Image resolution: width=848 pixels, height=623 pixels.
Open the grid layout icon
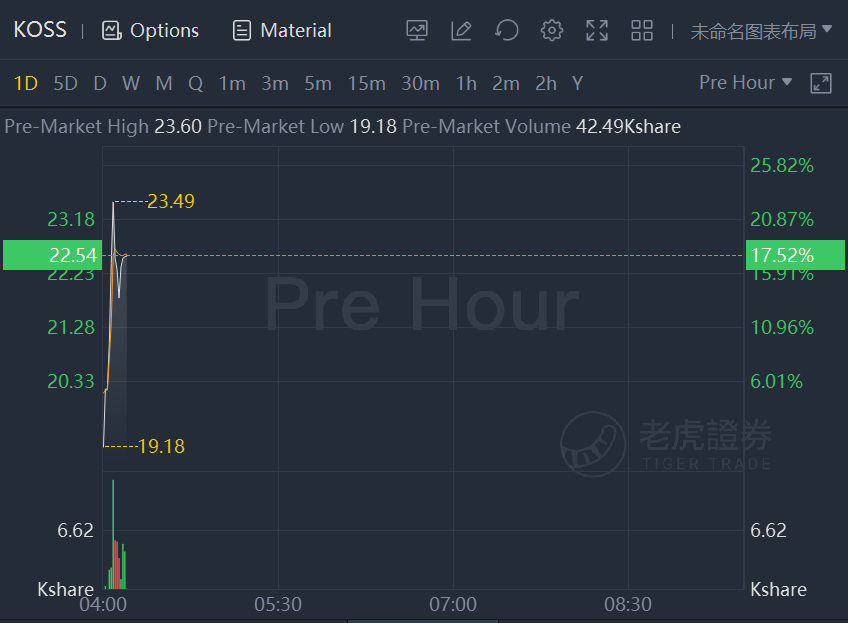(642, 30)
